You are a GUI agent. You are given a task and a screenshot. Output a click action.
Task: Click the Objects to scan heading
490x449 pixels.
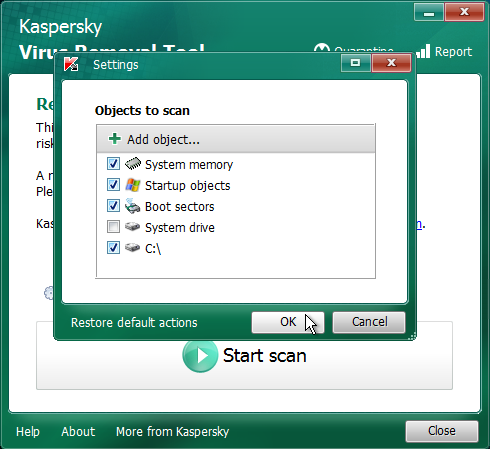[142, 111]
